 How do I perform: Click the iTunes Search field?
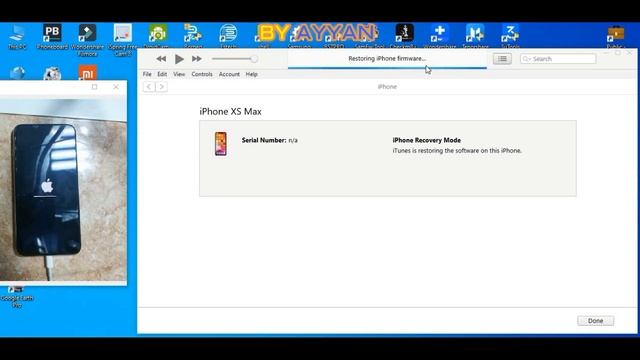click(x=558, y=59)
